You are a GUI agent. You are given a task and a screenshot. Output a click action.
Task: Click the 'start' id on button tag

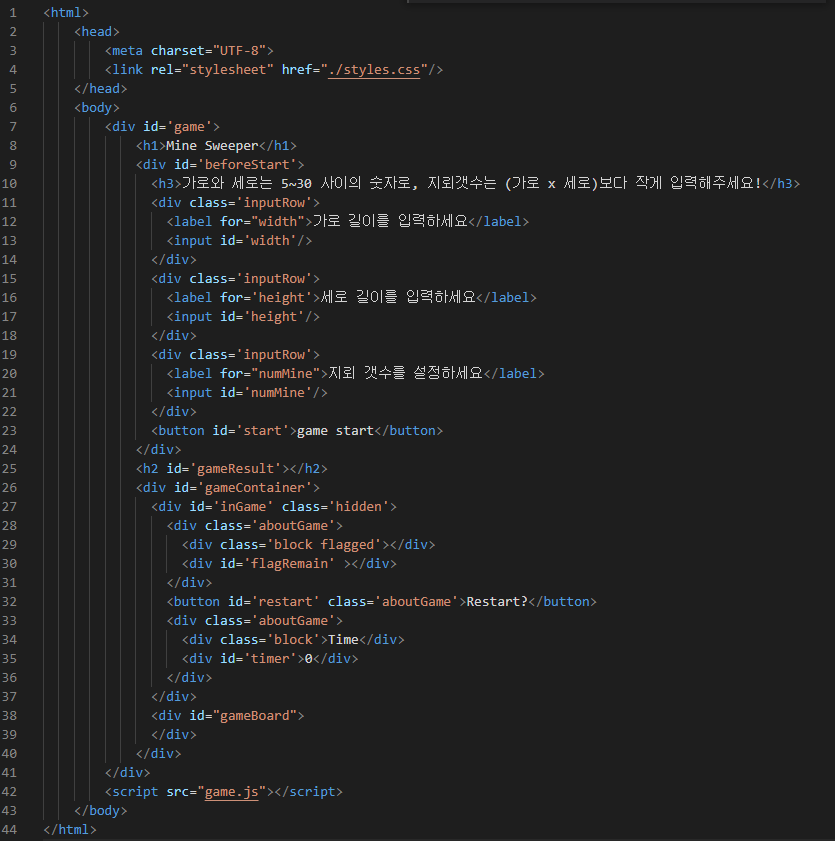point(262,431)
